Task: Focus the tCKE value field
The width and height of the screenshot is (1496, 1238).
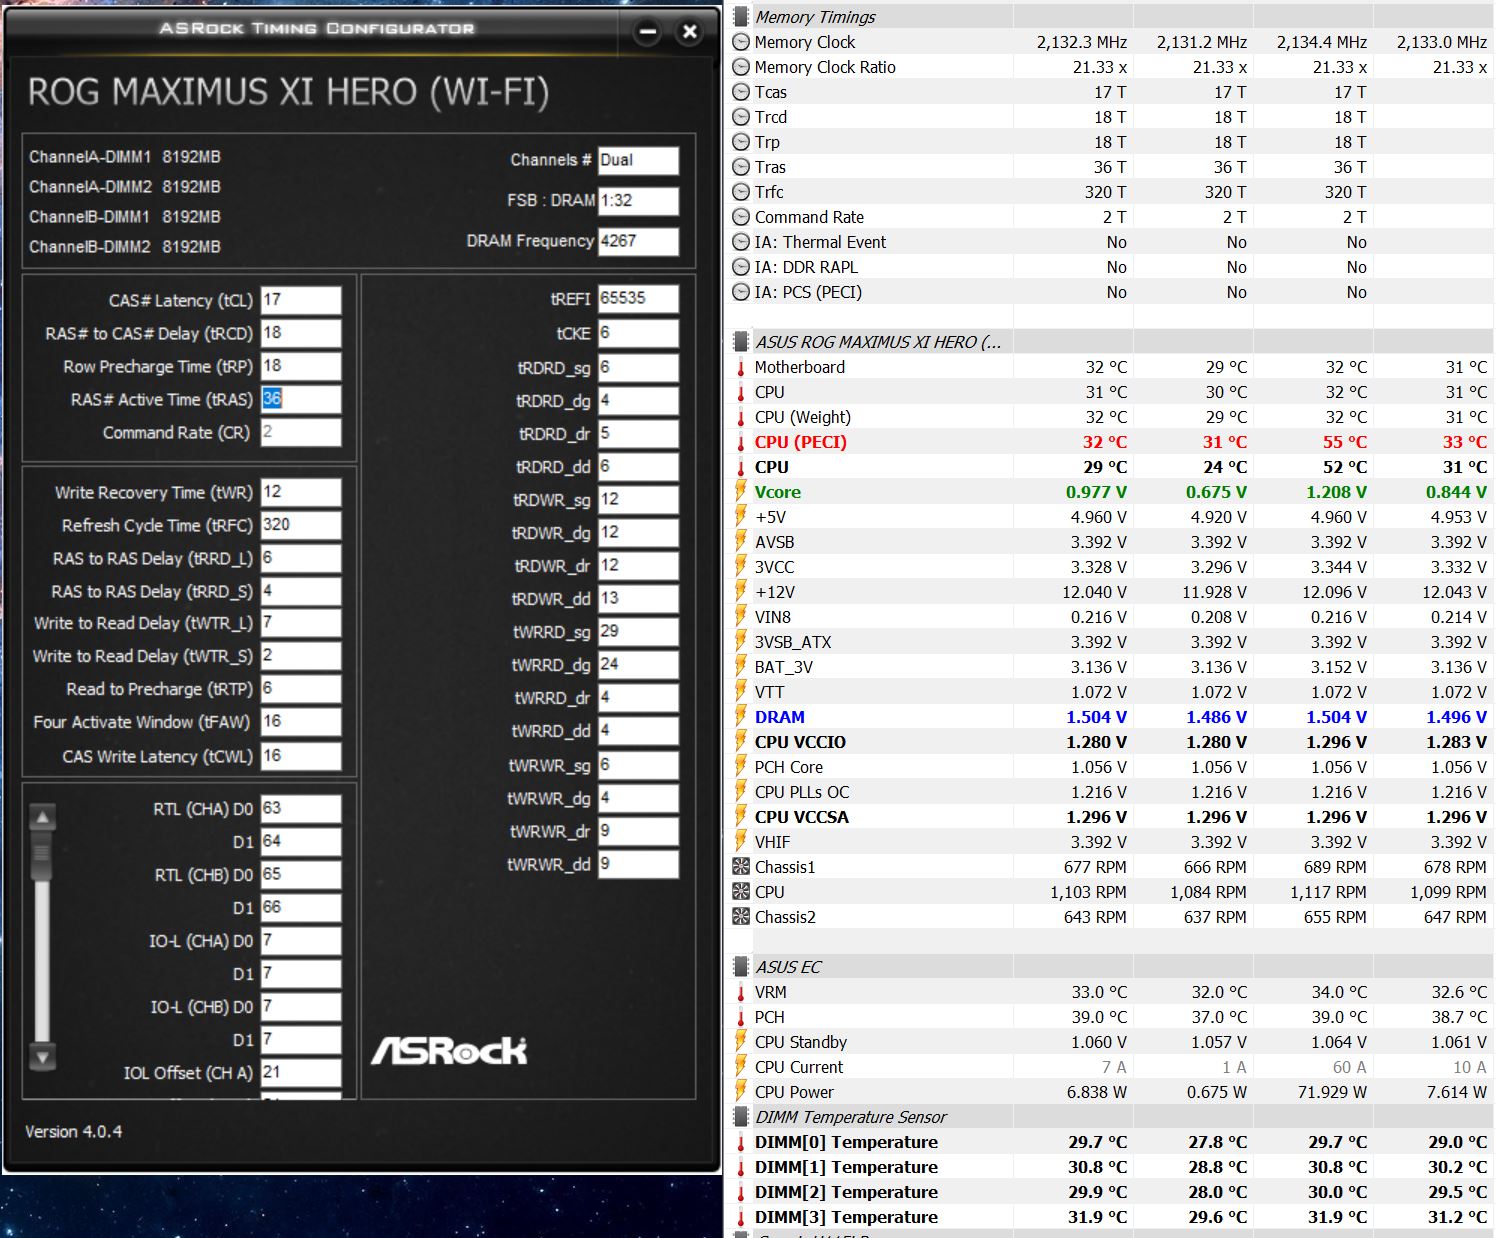Action: (x=638, y=333)
